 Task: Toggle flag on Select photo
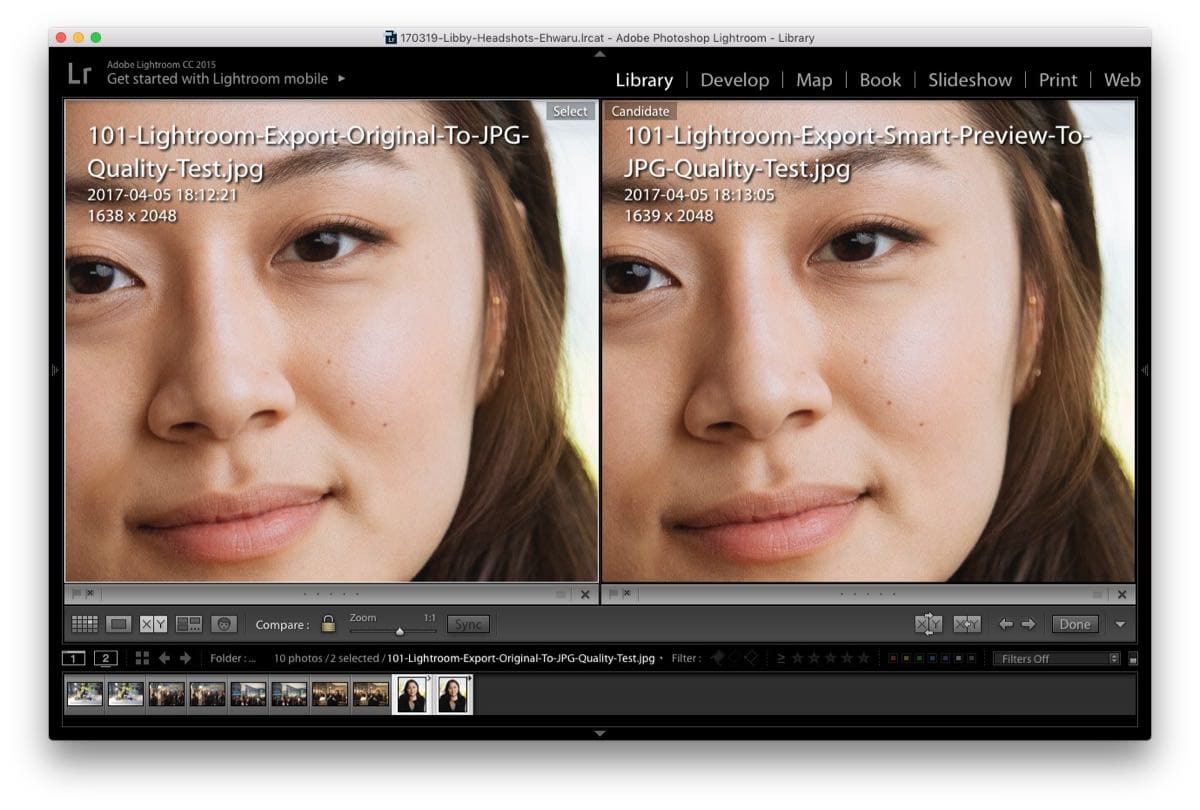point(76,594)
